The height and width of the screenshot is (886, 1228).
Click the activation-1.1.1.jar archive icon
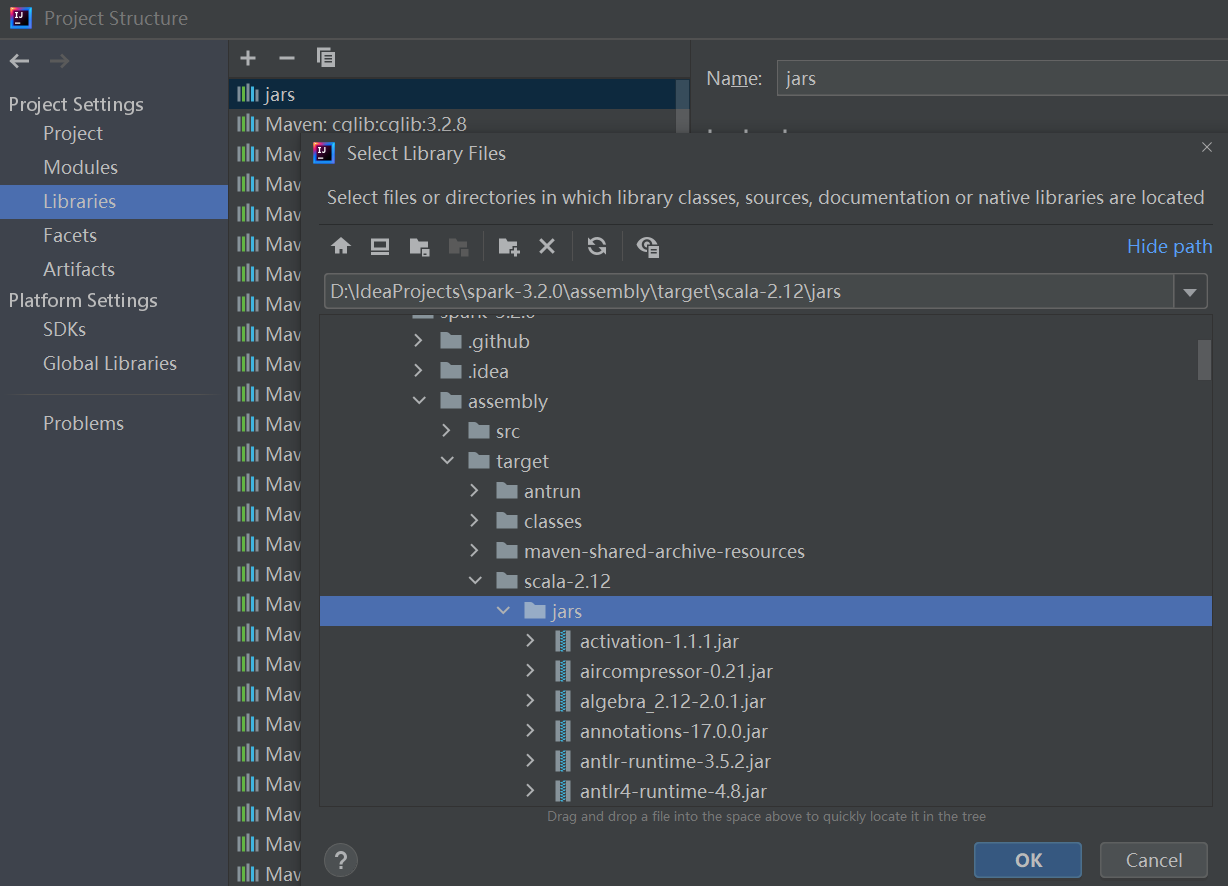(x=563, y=641)
